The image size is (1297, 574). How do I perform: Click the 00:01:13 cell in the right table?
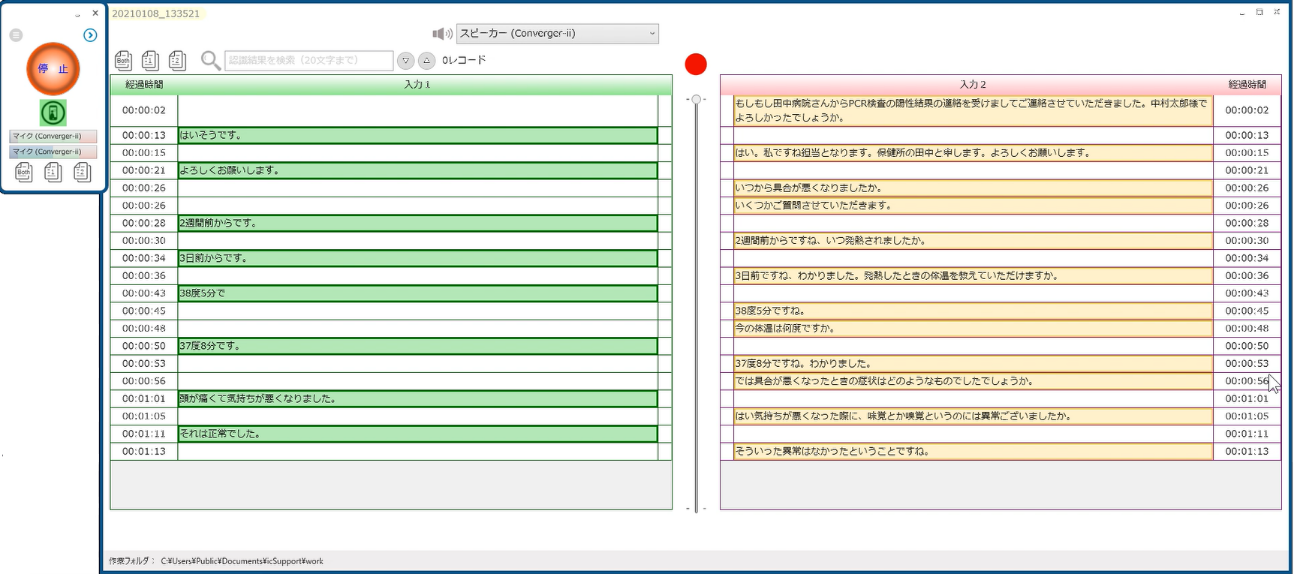tap(1247, 451)
